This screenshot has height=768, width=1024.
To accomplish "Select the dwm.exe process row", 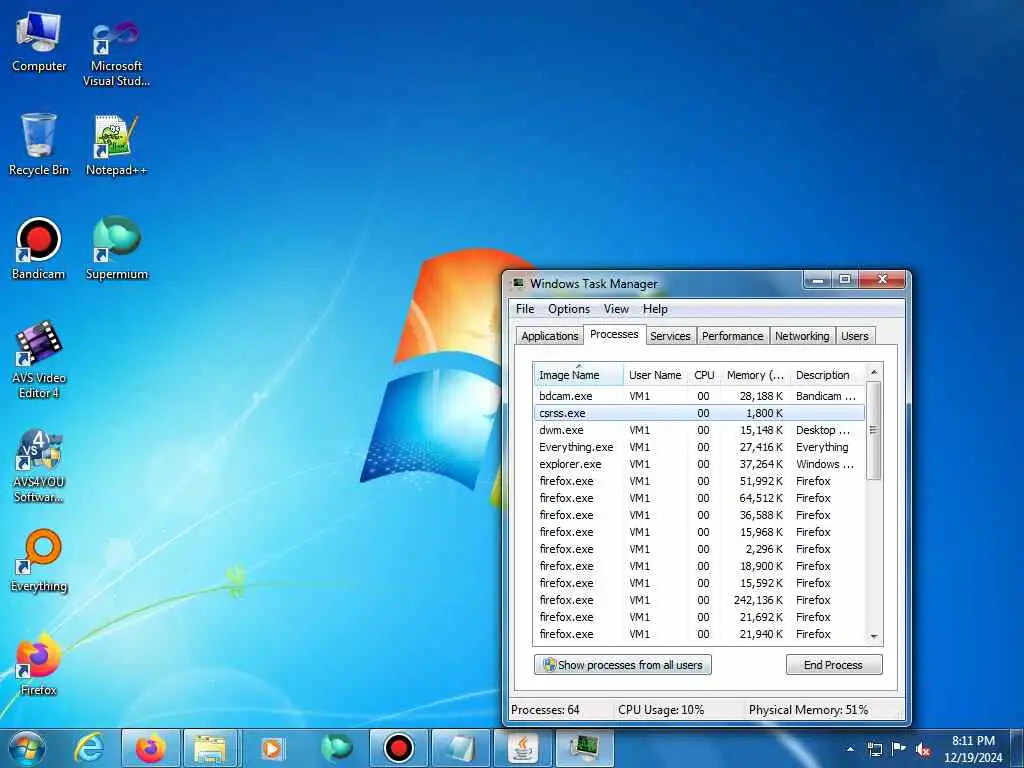I will 699,430.
